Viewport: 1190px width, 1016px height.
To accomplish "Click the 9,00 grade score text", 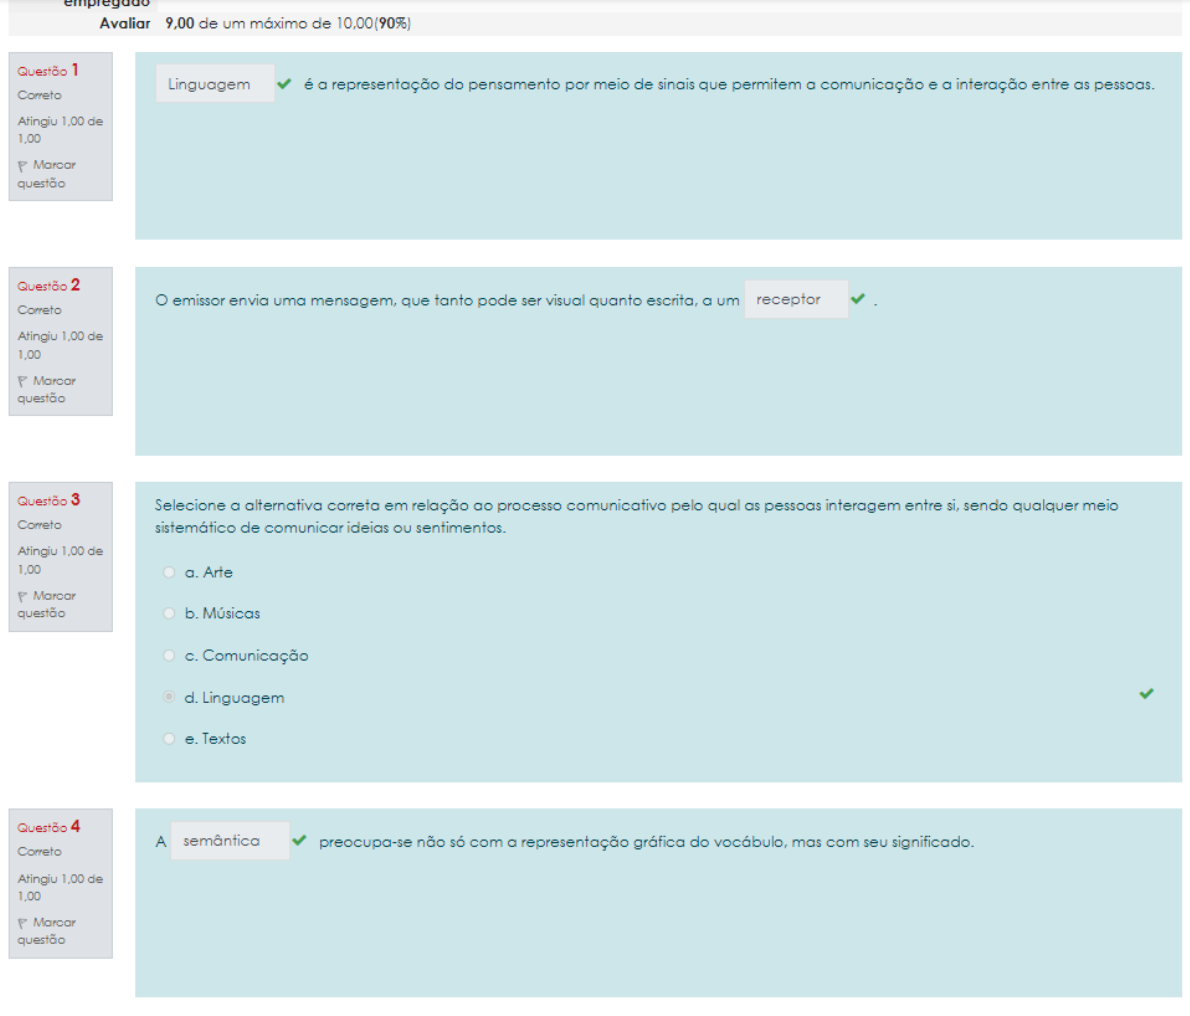I will (180, 23).
